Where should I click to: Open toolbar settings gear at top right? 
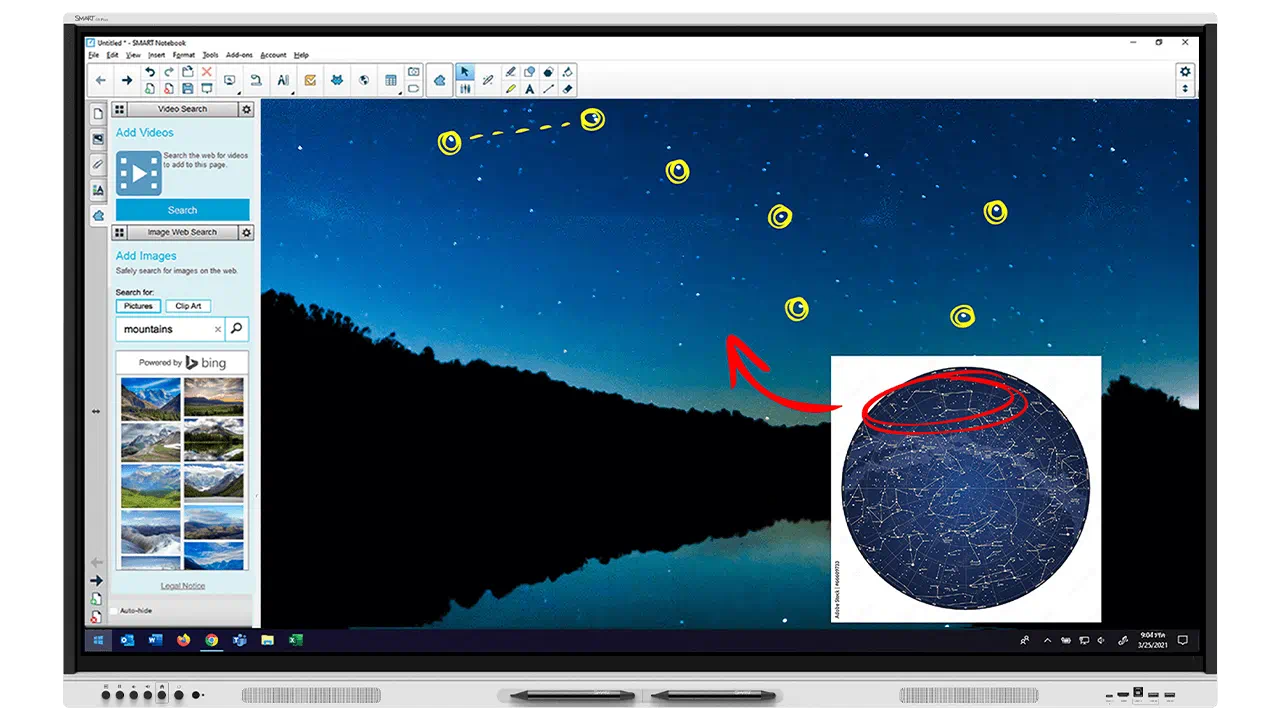(1185, 72)
